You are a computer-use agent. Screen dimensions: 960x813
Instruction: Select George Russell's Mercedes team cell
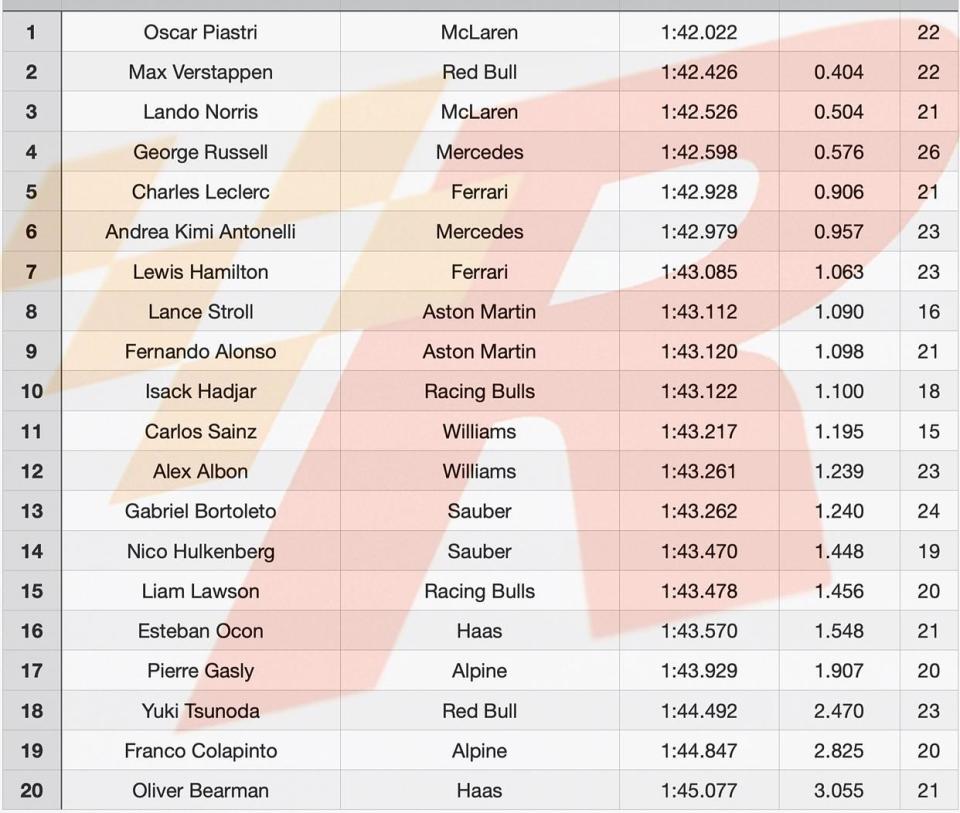tap(479, 152)
